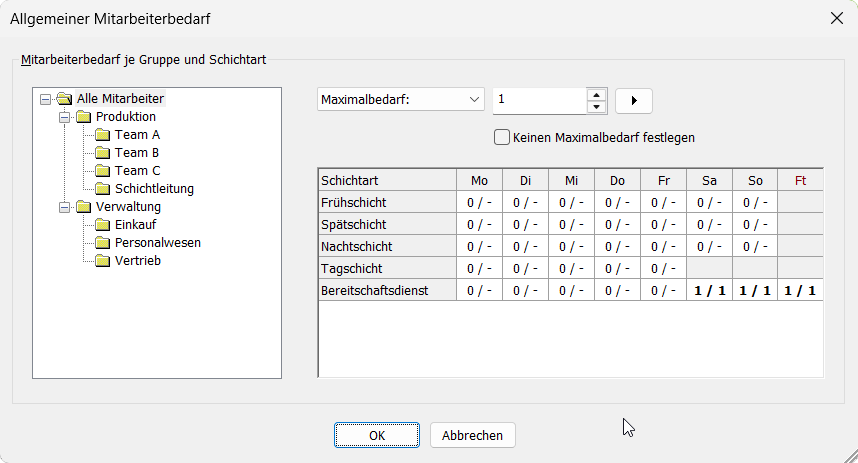Image resolution: width=858 pixels, height=463 pixels.
Task: Select the Spätschicht row label
Action: pyautogui.click(x=387, y=224)
